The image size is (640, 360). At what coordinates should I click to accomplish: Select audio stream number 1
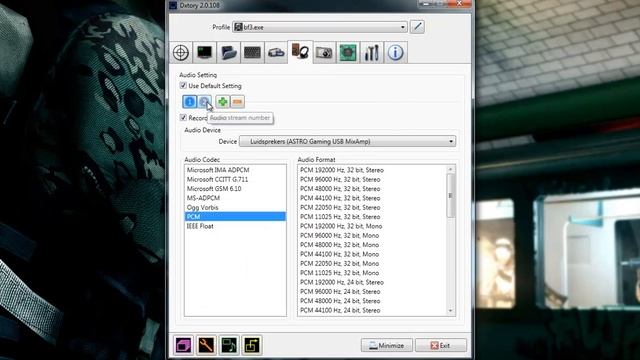[189, 102]
